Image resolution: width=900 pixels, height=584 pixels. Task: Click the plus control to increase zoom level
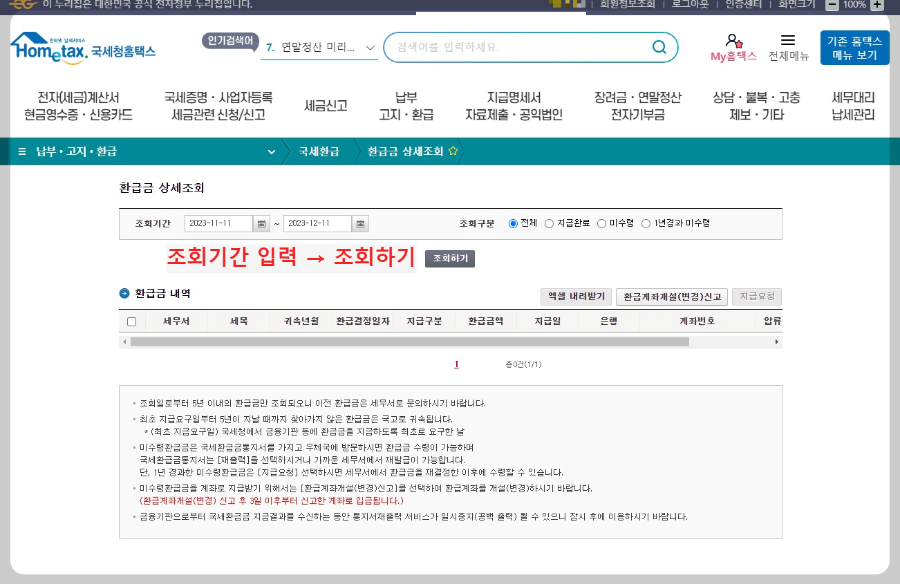[877, 6]
